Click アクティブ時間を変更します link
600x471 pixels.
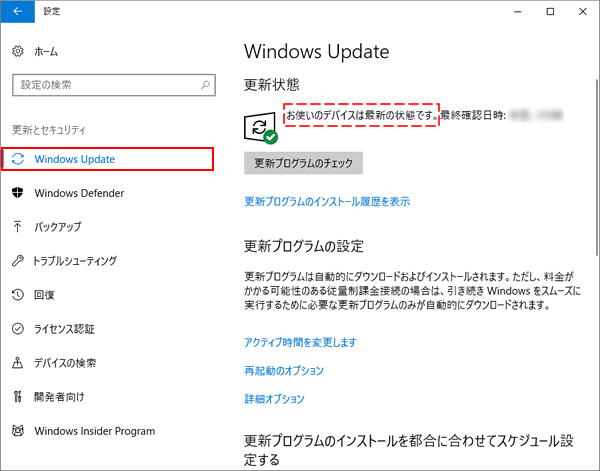pyautogui.click(x=300, y=342)
